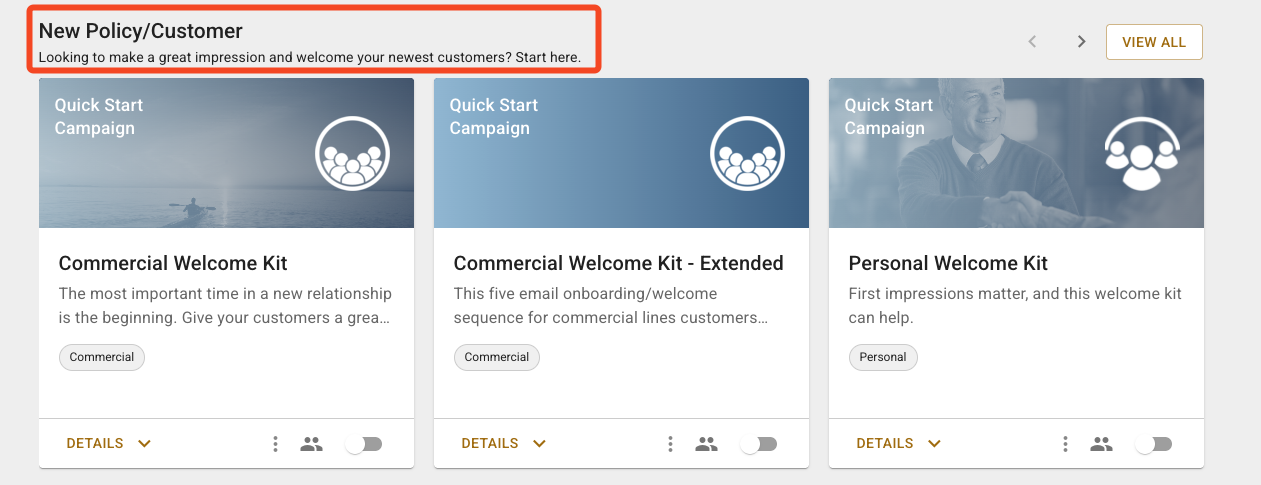
Task: Click the Personal tag chip
Action: [x=883, y=357]
